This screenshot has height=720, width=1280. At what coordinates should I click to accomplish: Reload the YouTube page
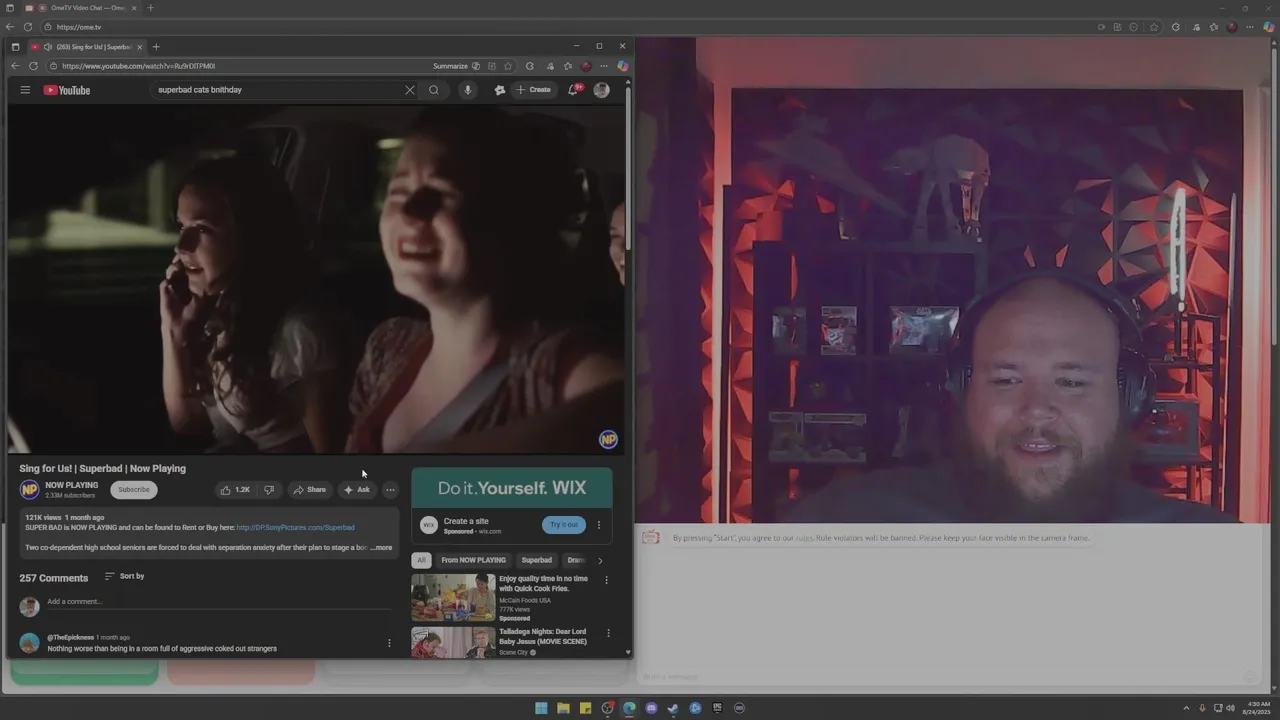[33, 66]
